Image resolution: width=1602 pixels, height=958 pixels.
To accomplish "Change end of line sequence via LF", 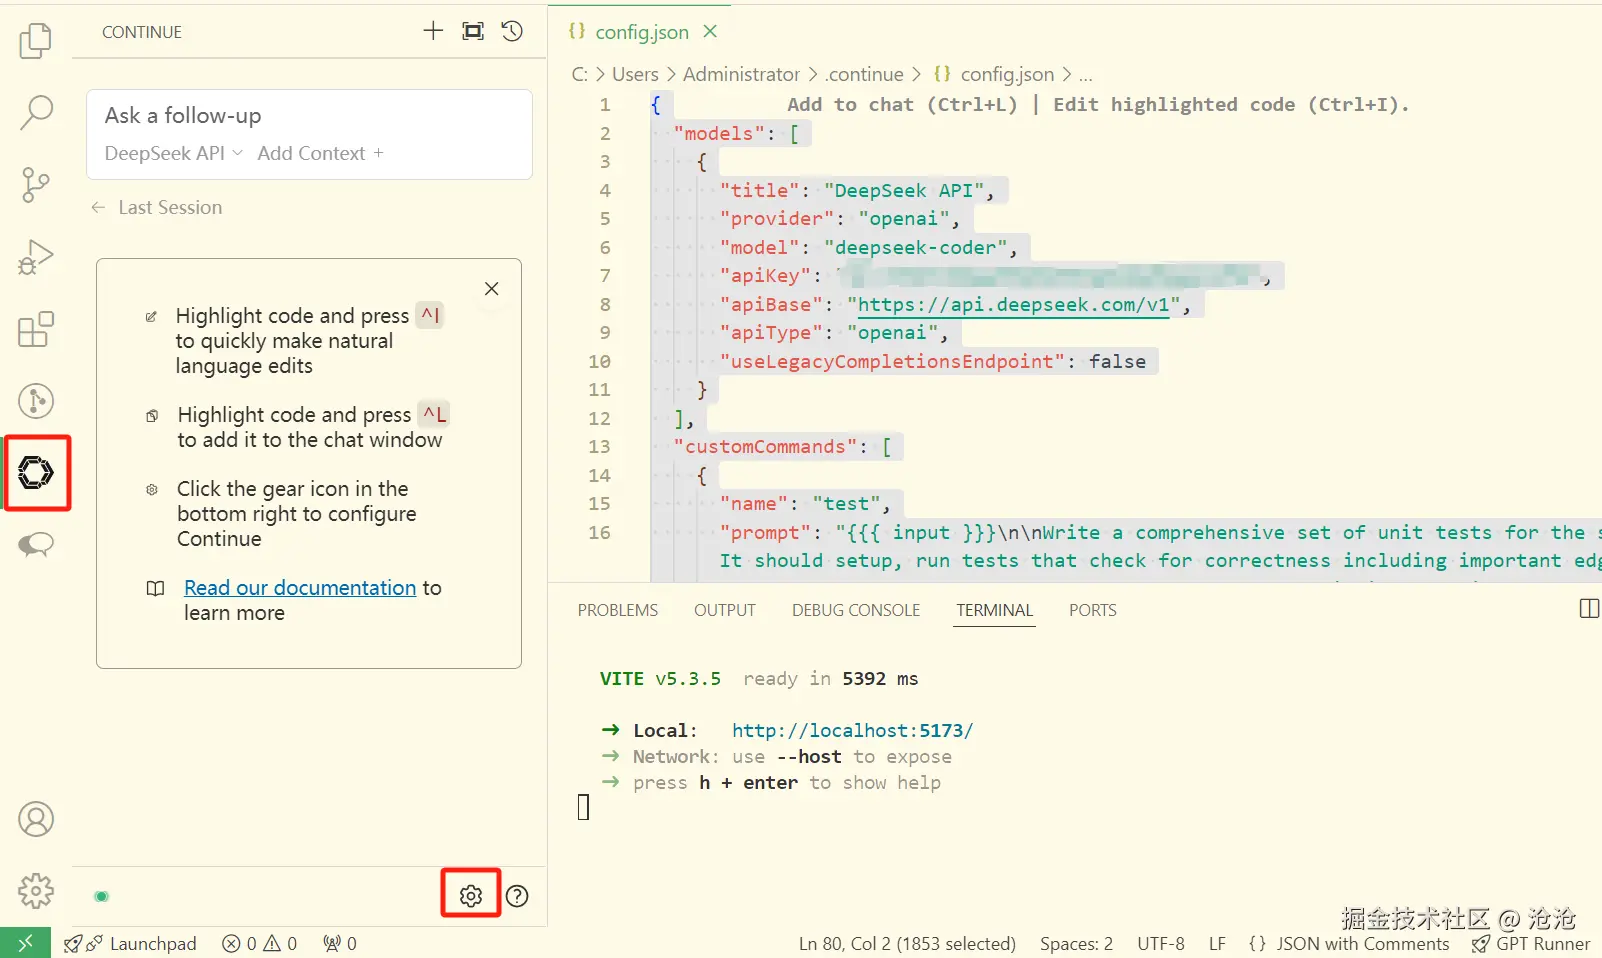I will (1217, 943).
